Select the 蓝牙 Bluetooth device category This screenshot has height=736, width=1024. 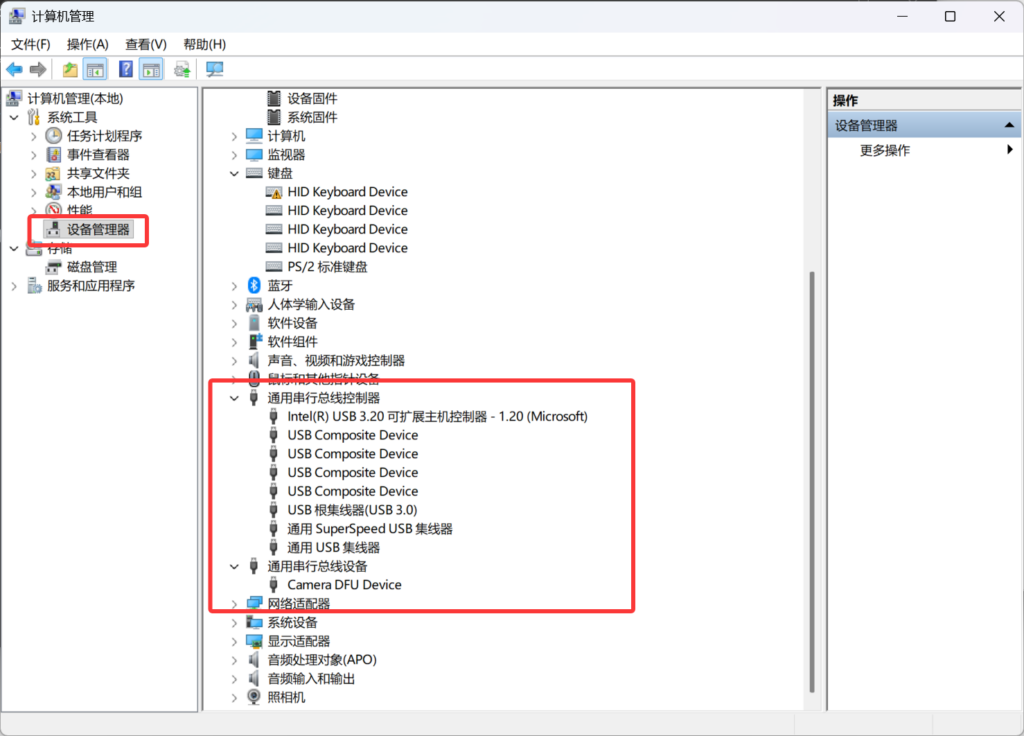tap(280, 285)
